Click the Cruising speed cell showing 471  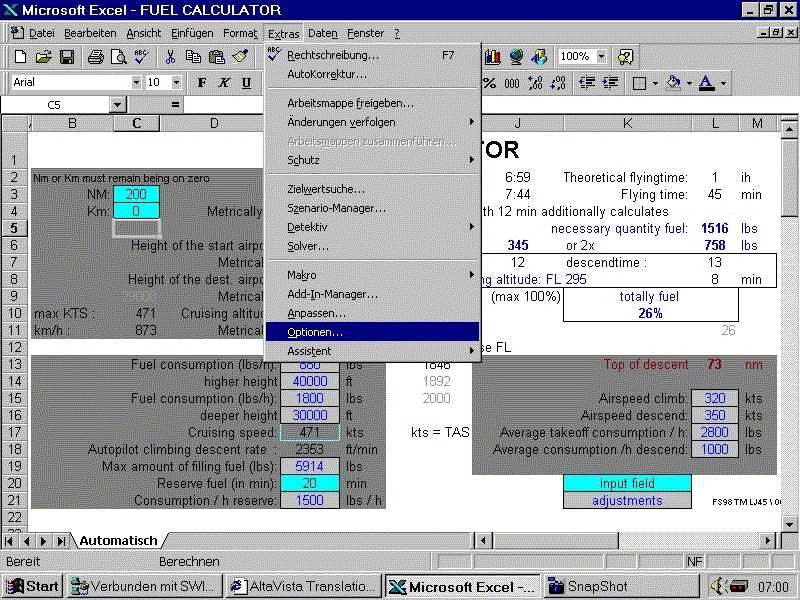pos(310,433)
